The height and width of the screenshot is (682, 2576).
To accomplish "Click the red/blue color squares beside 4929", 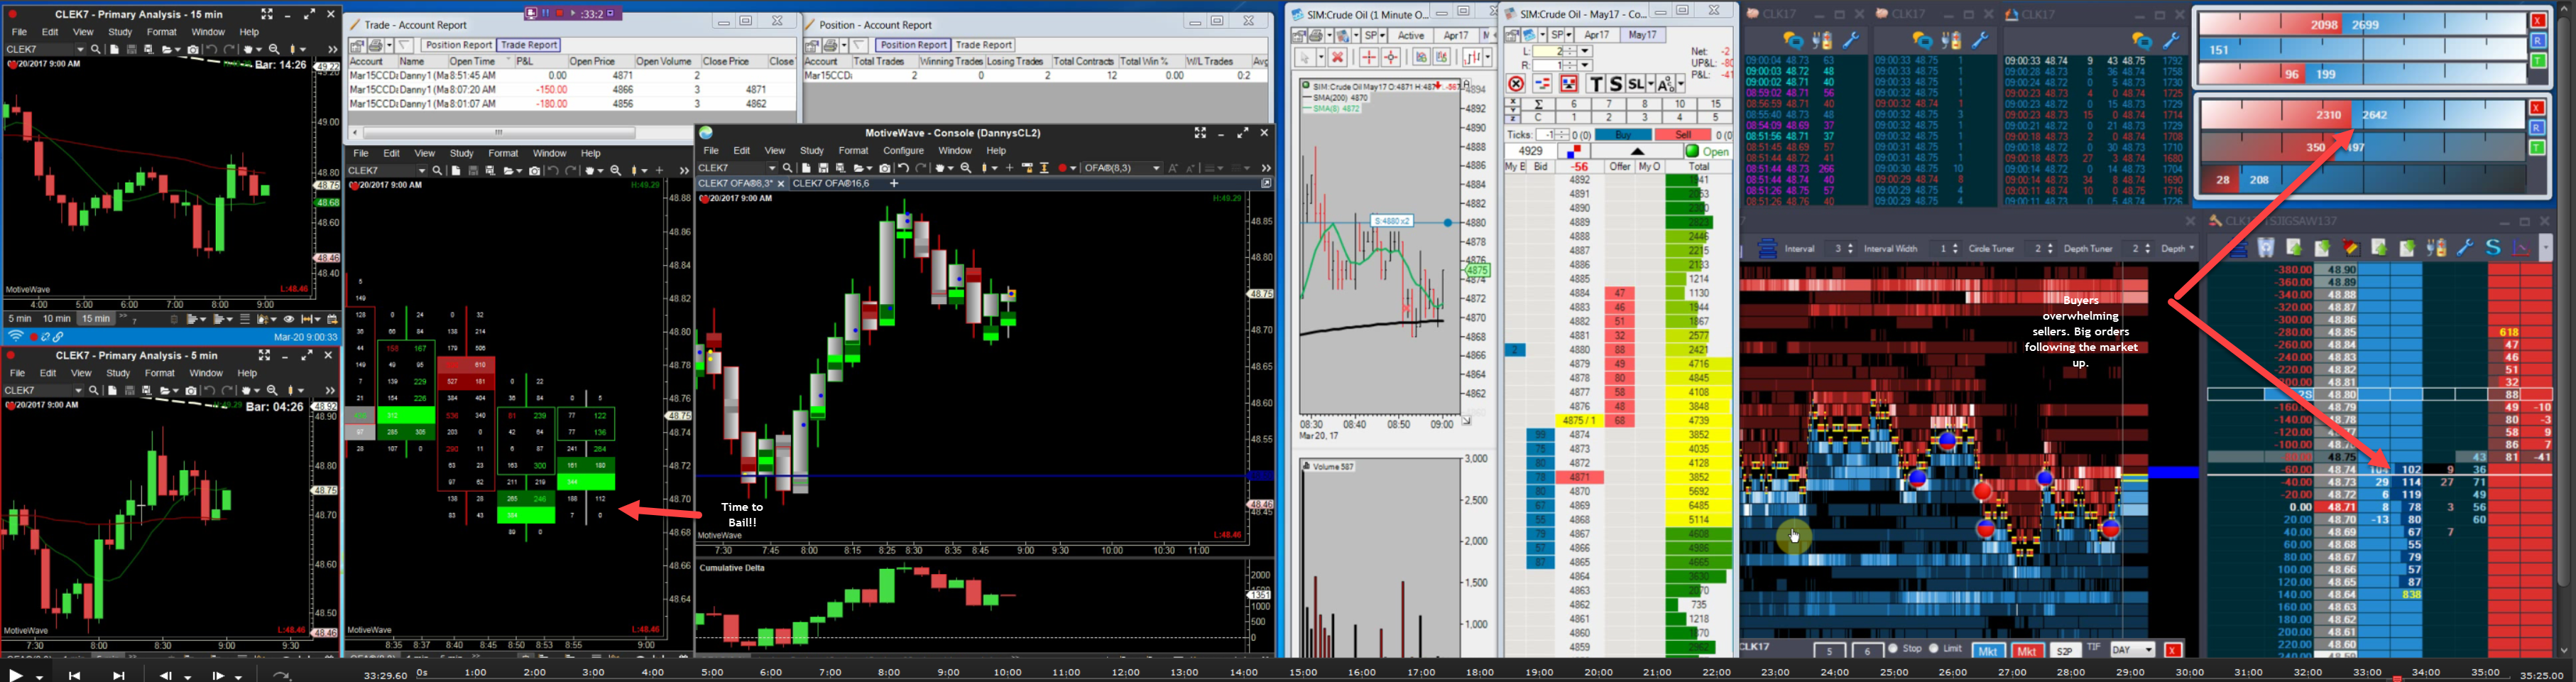I will (1573, 152).
